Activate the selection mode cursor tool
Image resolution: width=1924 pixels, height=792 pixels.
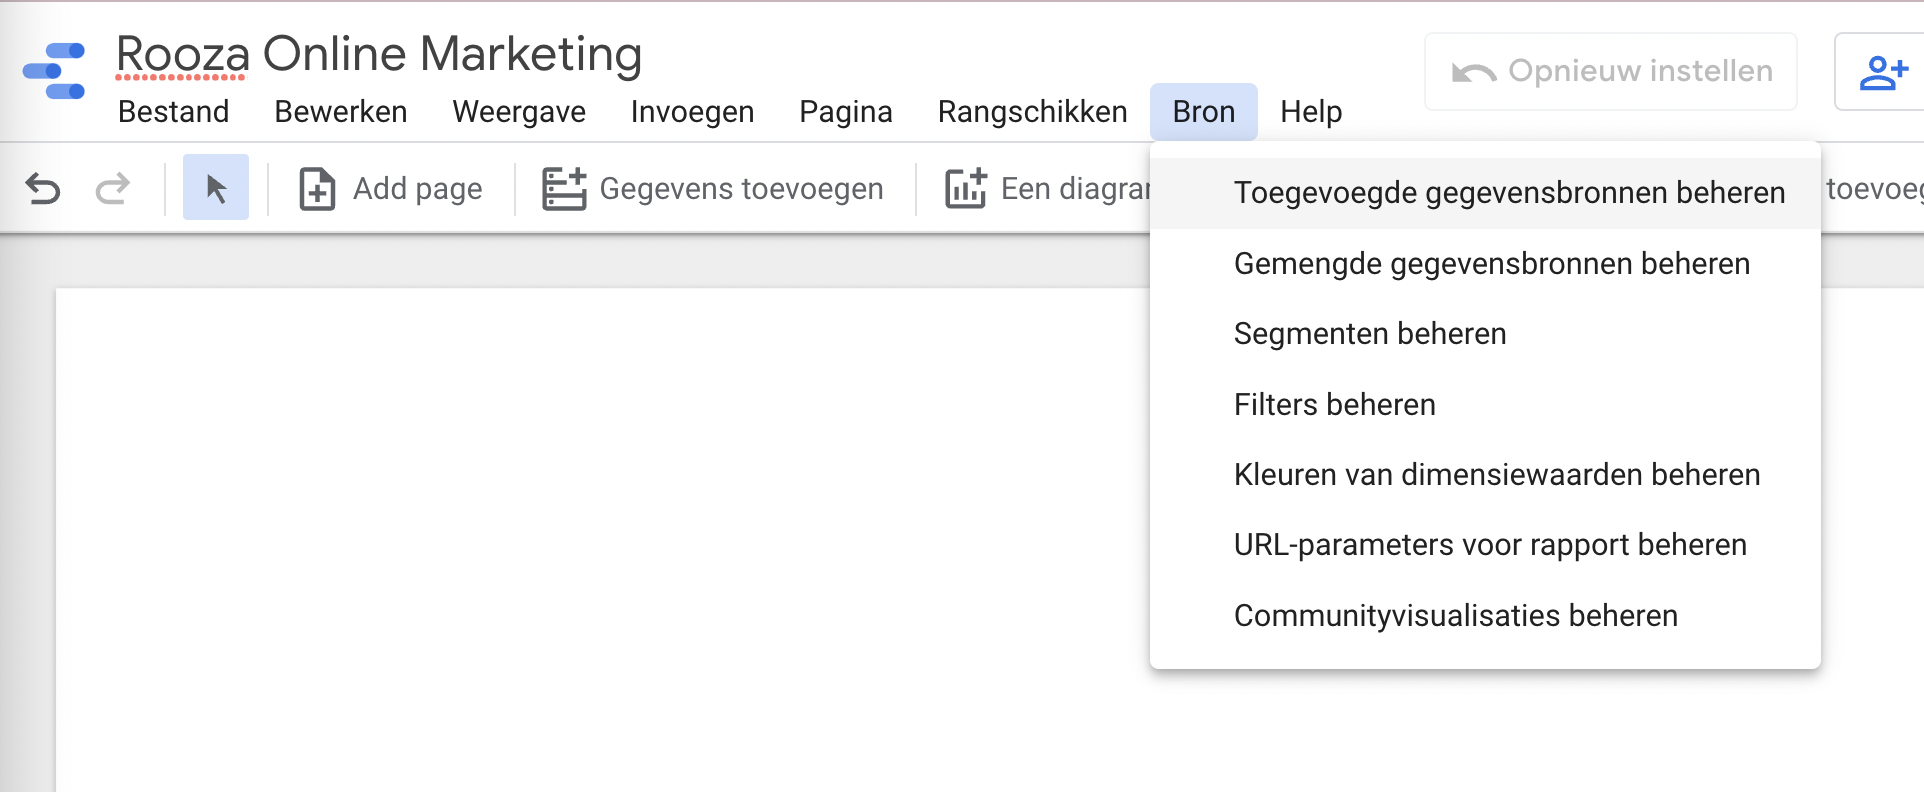216,187
